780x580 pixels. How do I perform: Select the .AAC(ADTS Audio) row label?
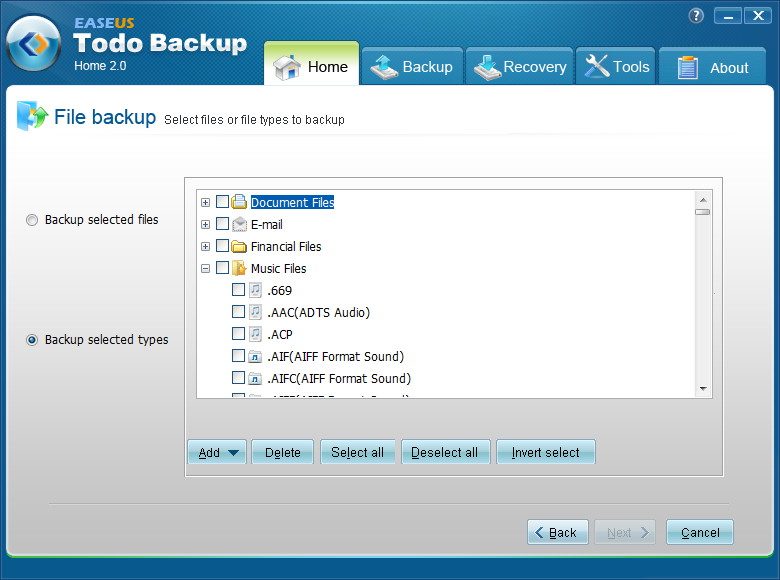(x=318, y=312)
